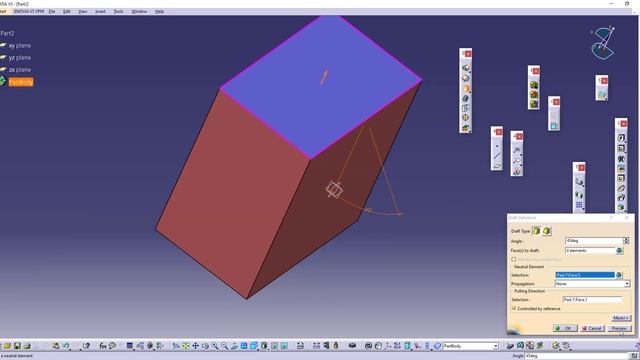
Task: Click the Angle value field
Action: tap(593, 241)
